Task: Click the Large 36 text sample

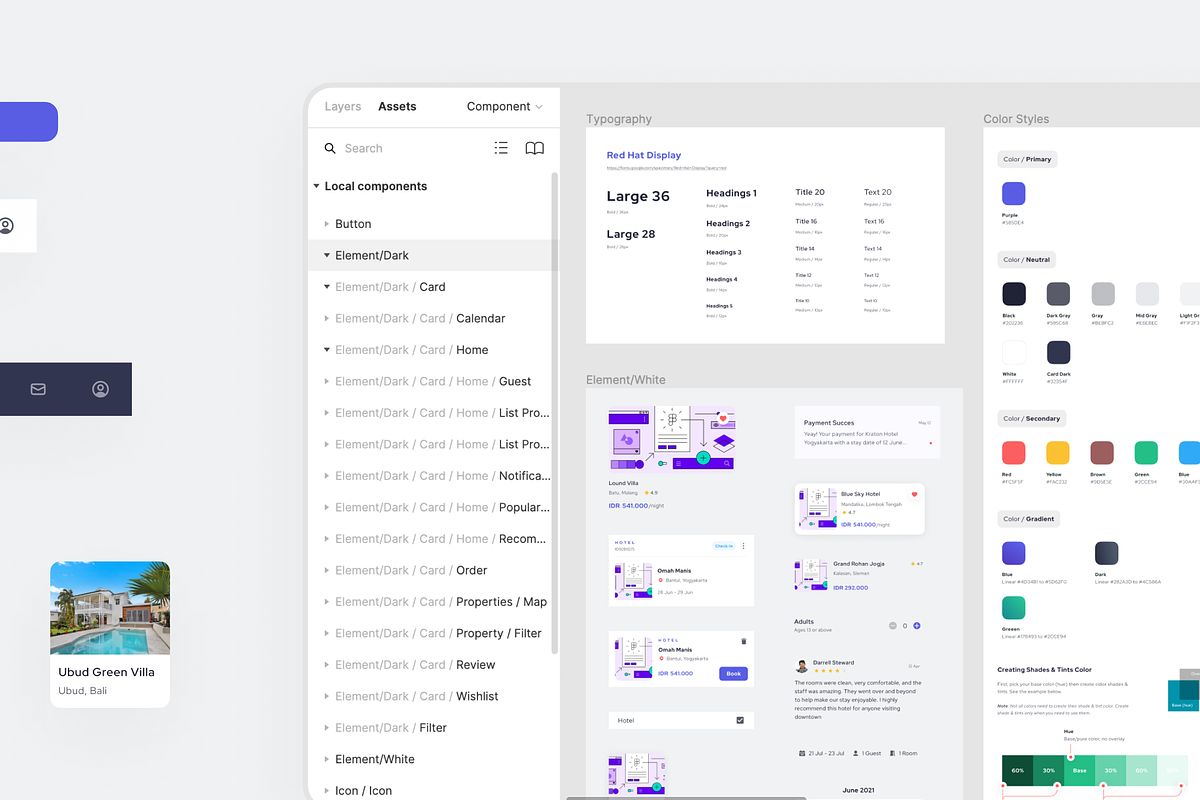Action: tap(638, 196)
